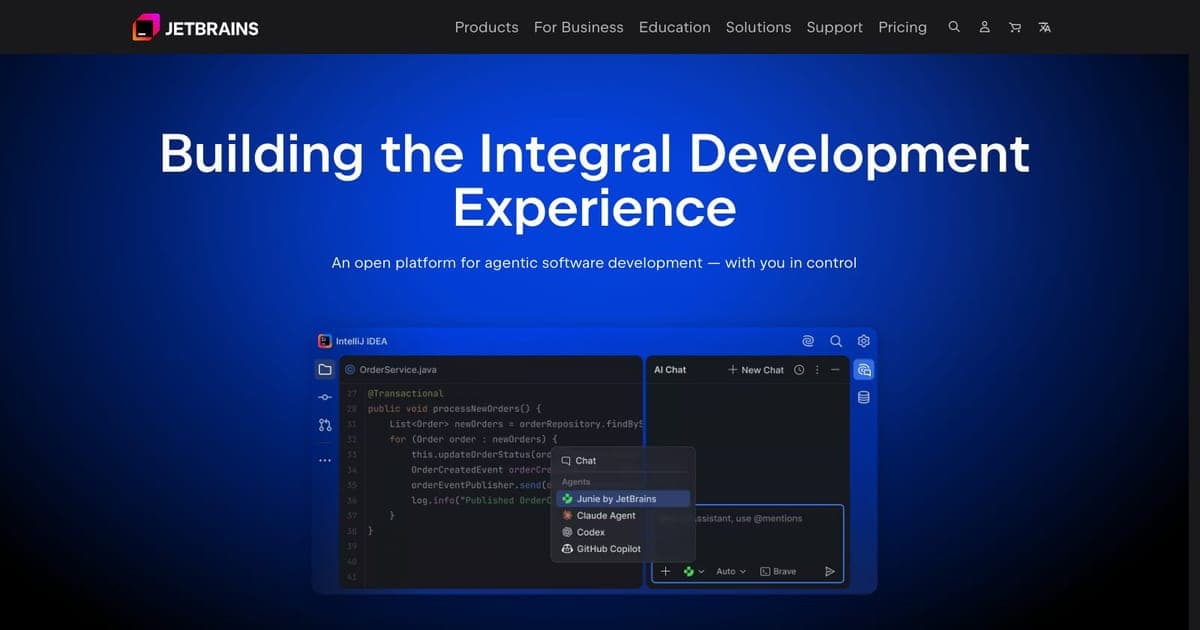This screenshot has height=630, width=1200.
Task: Click the More tool windows ellipsis icon
Action: [325, 460]
